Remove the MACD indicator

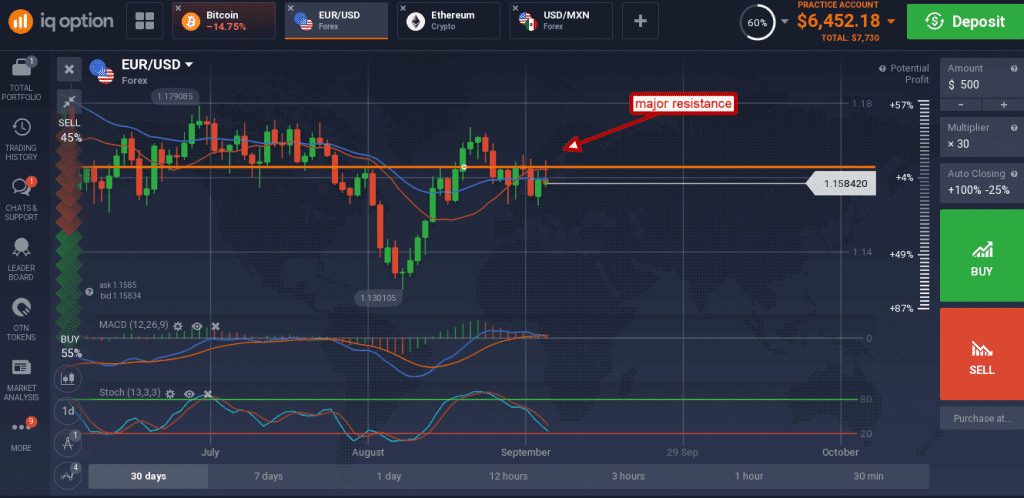click(216, 326)
